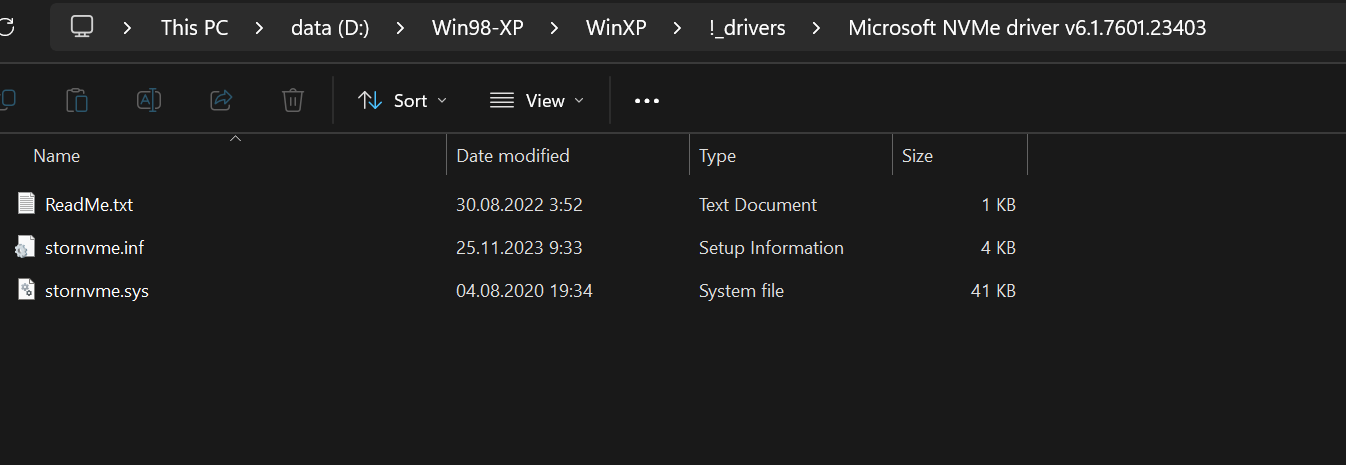Go to the WinXP breadcrumb folder
The height and width of the screenshot is (465, 1346).
[x=616, y=28]
